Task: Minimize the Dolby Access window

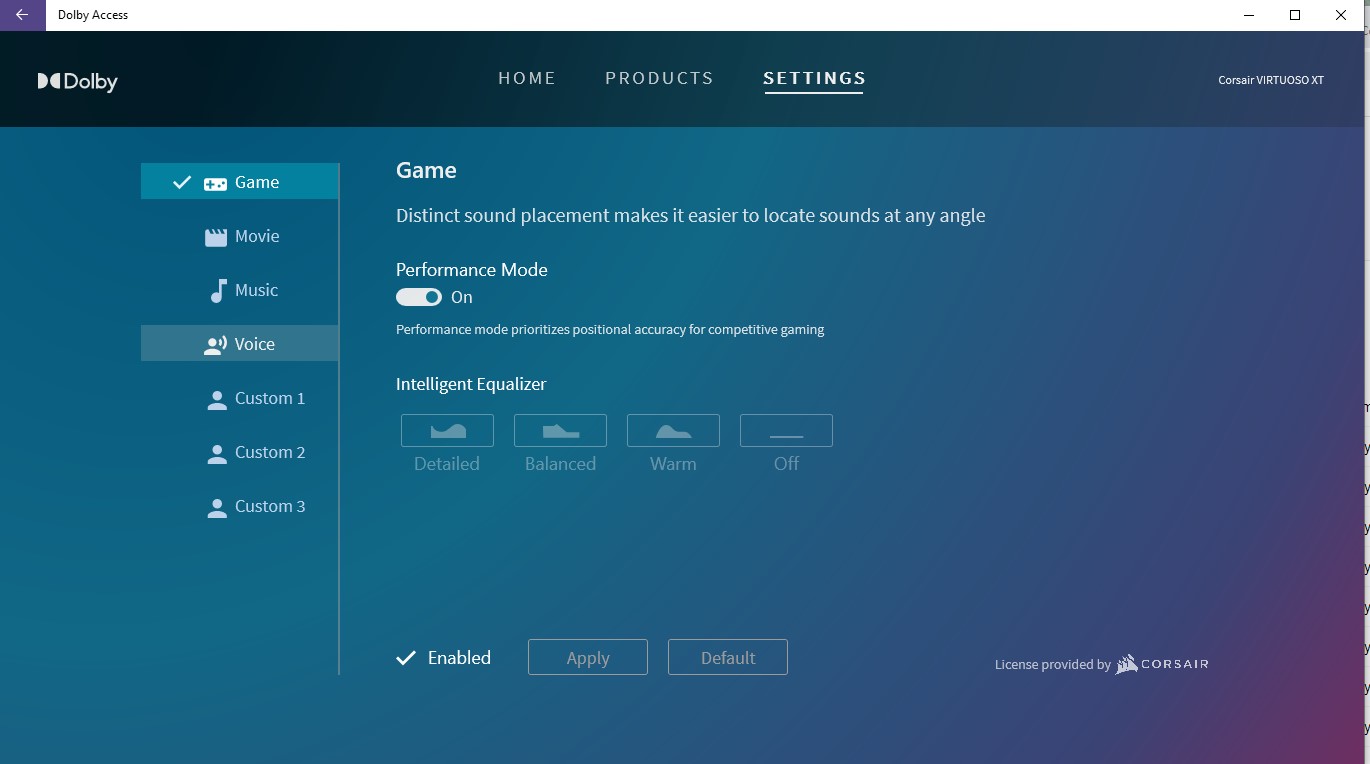Action: (1249, 15)
